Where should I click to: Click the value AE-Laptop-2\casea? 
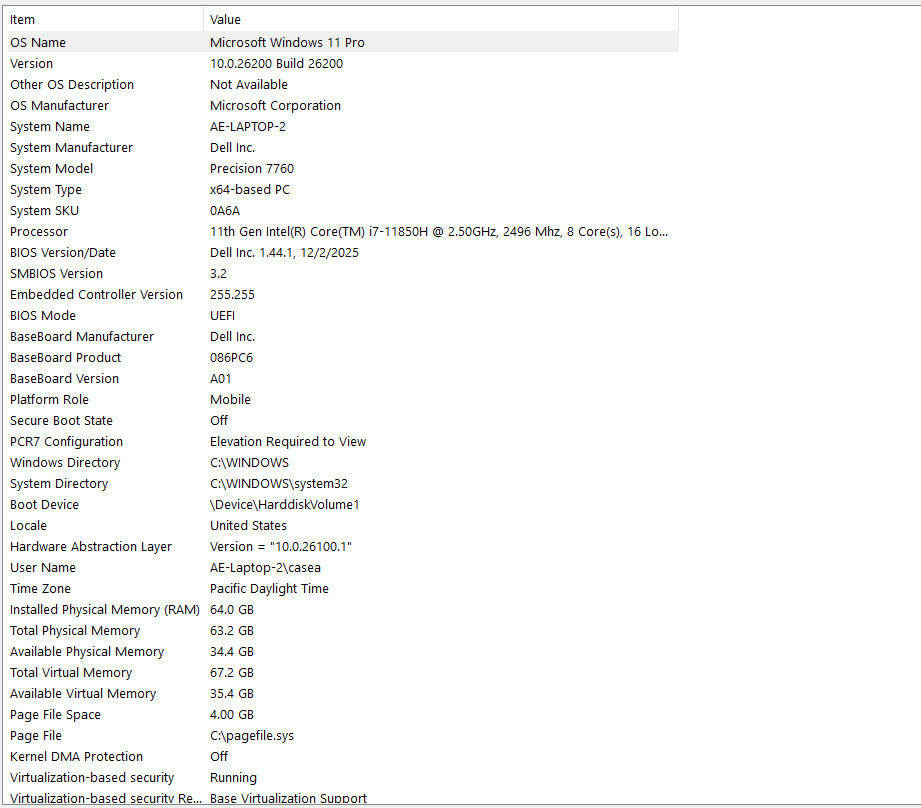pos(265,568)
